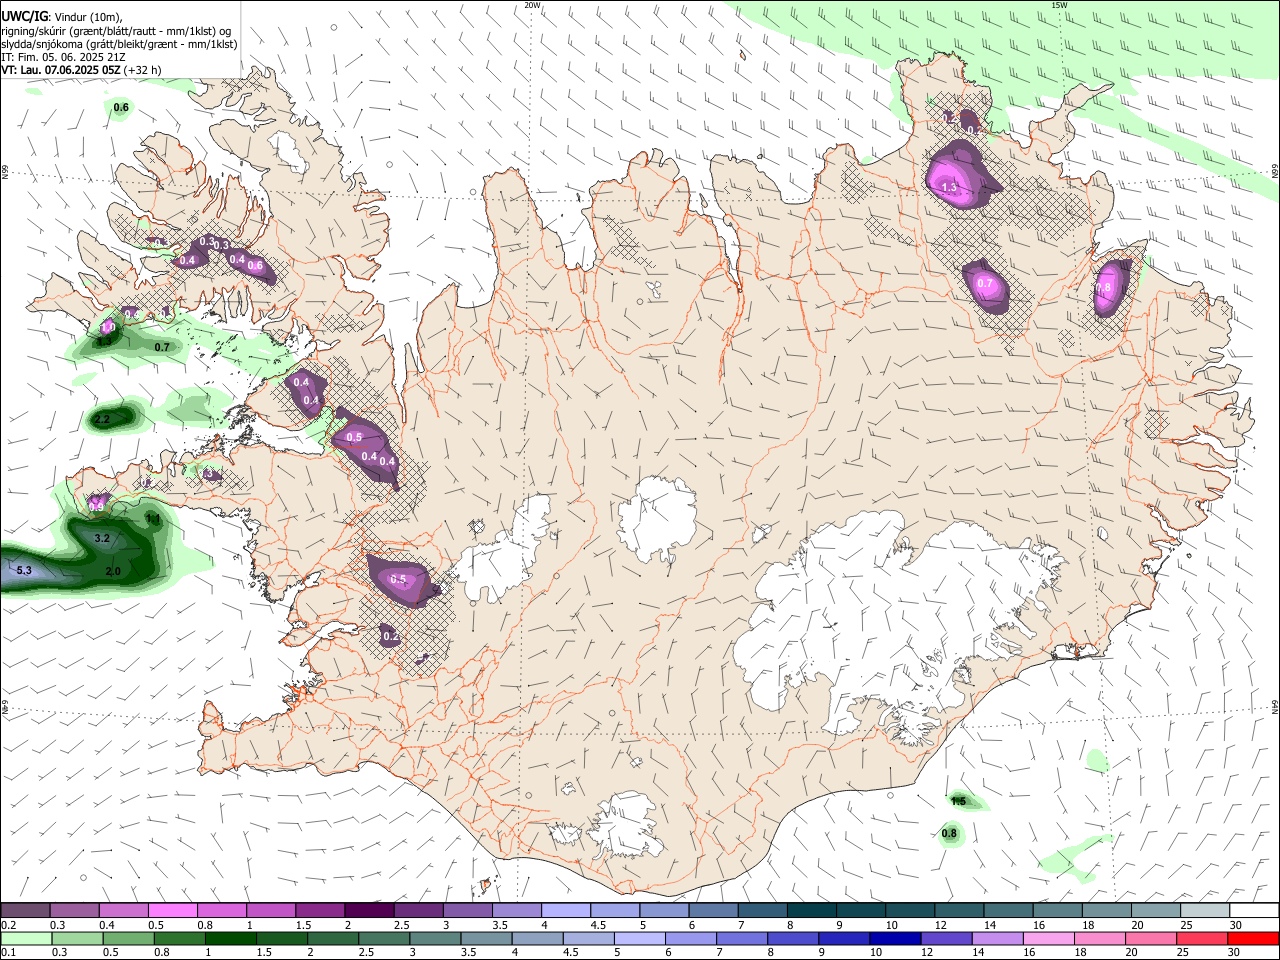
Task: Click the '30' label under snow legend
Action: (1236, 925)
